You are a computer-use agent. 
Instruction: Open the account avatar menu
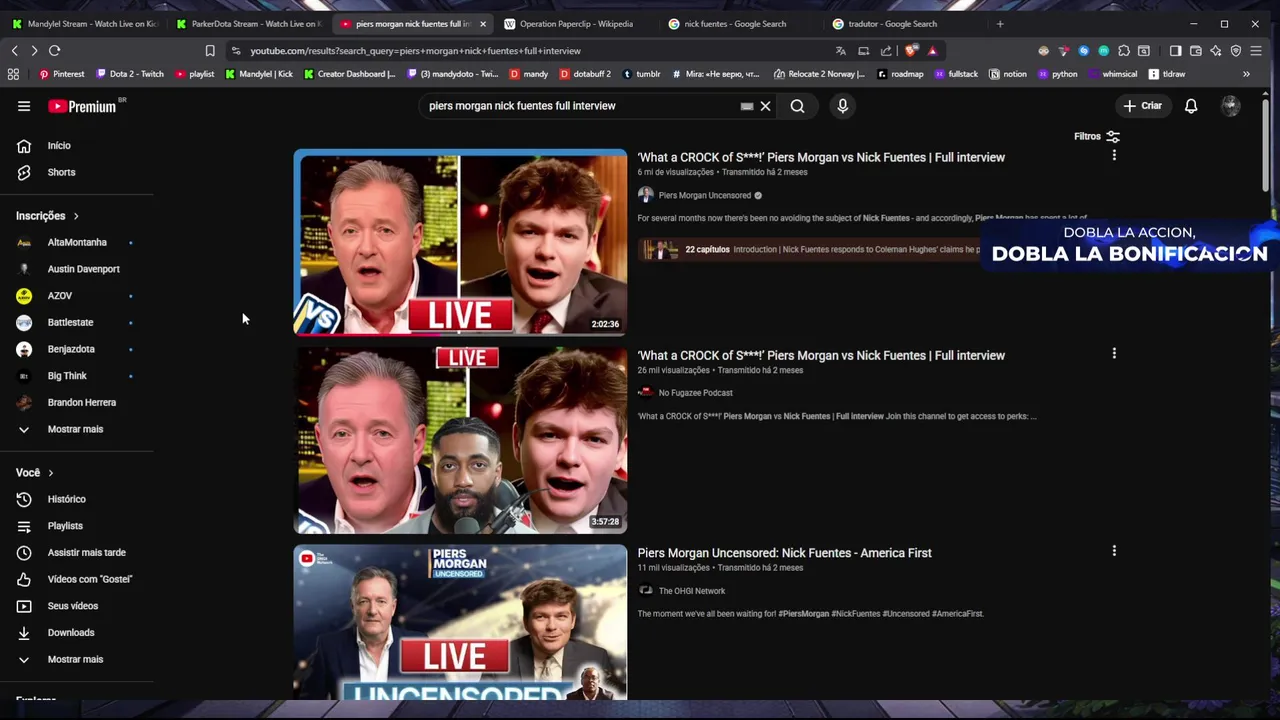(1231, 106)
